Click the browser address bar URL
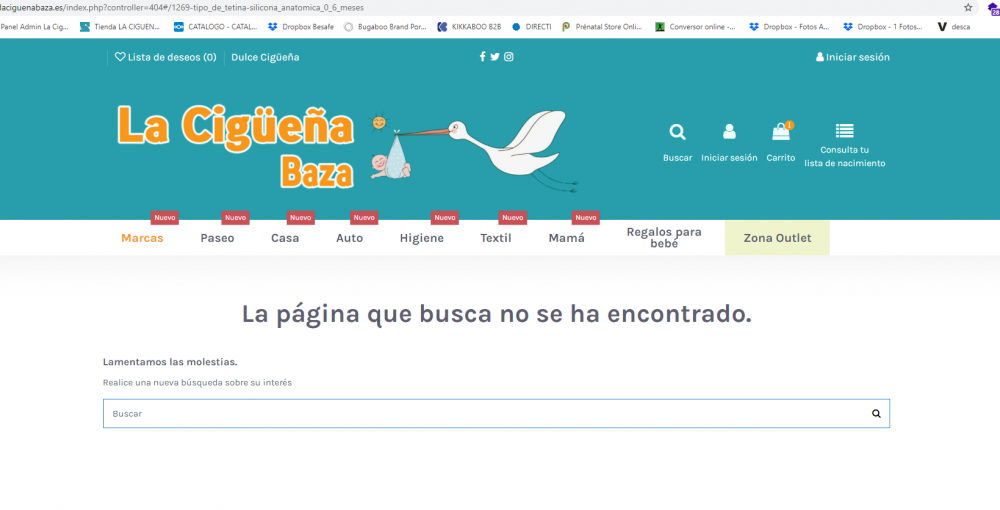Image resolution: width=1000 pixels, height=510 pixels. [182, 8]
